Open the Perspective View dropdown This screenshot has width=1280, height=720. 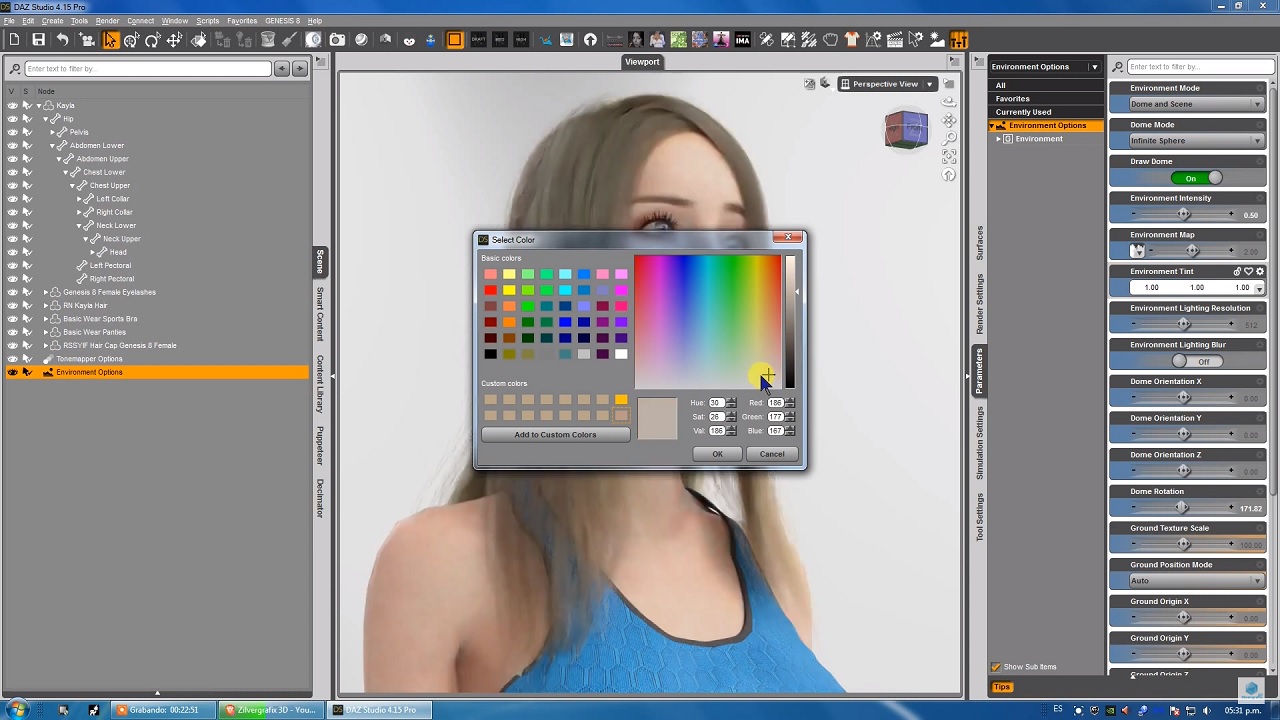pos(886,84)
